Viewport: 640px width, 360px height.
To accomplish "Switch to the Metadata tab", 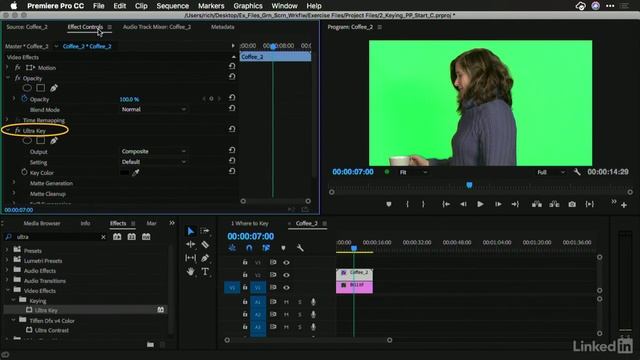I will coord(222,27).
